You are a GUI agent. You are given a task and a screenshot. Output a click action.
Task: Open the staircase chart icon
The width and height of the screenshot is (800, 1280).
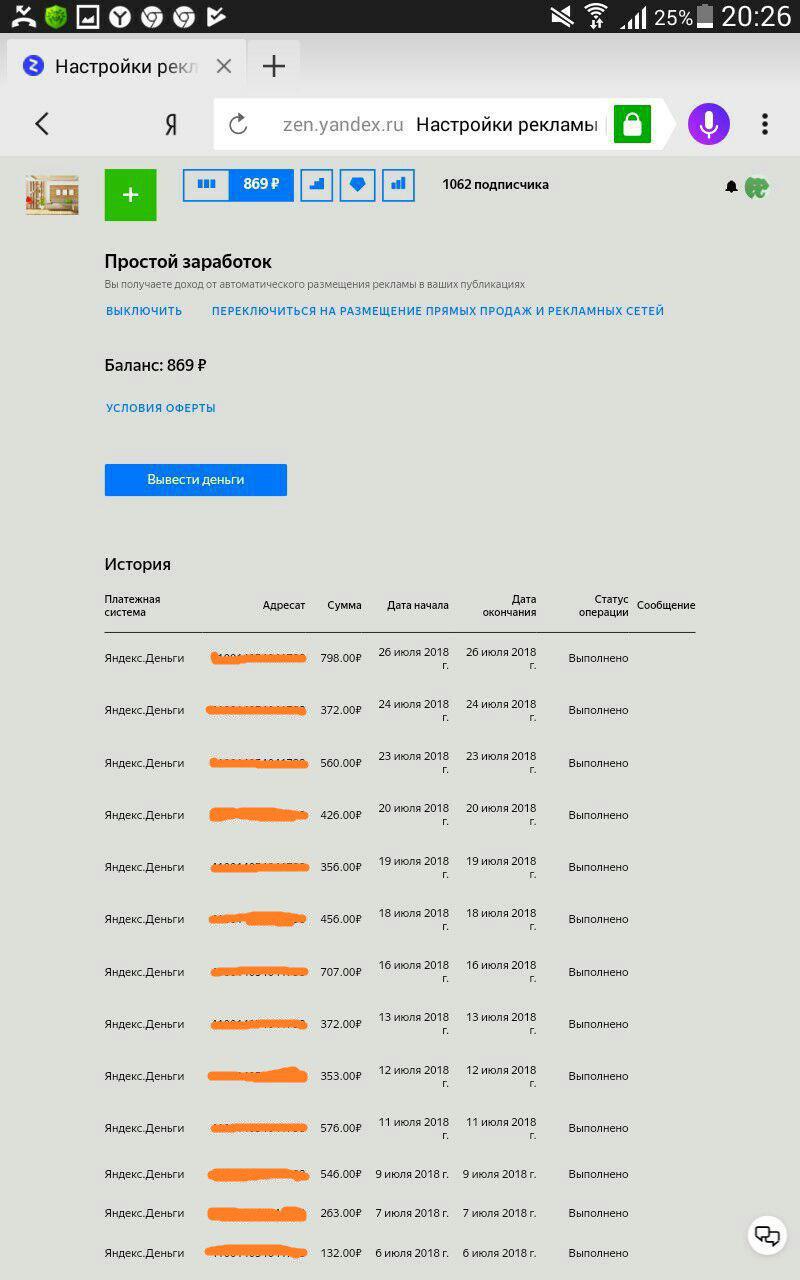[317, 185]
